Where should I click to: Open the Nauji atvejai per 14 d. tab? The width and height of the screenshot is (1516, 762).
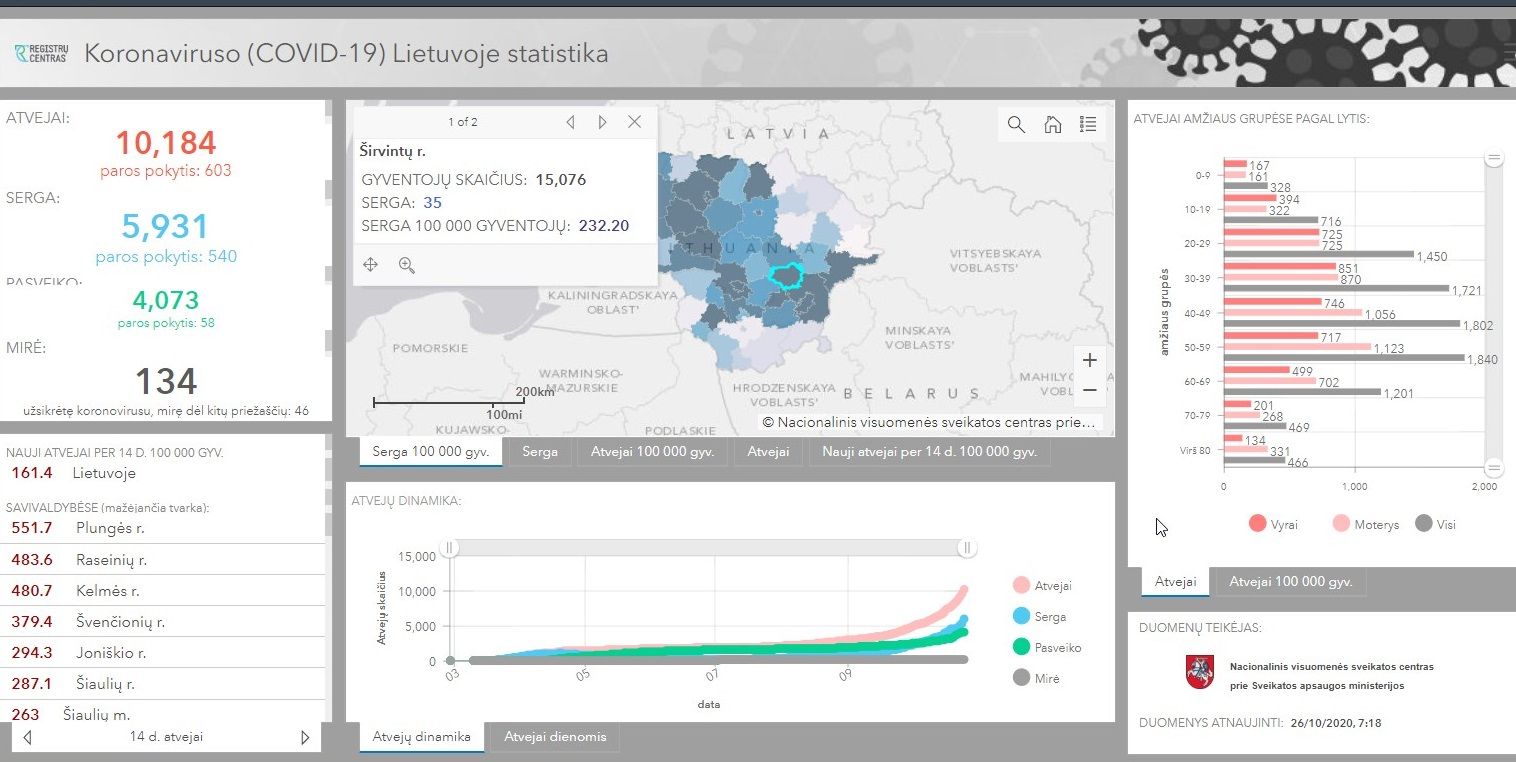(x=930, y=452)
